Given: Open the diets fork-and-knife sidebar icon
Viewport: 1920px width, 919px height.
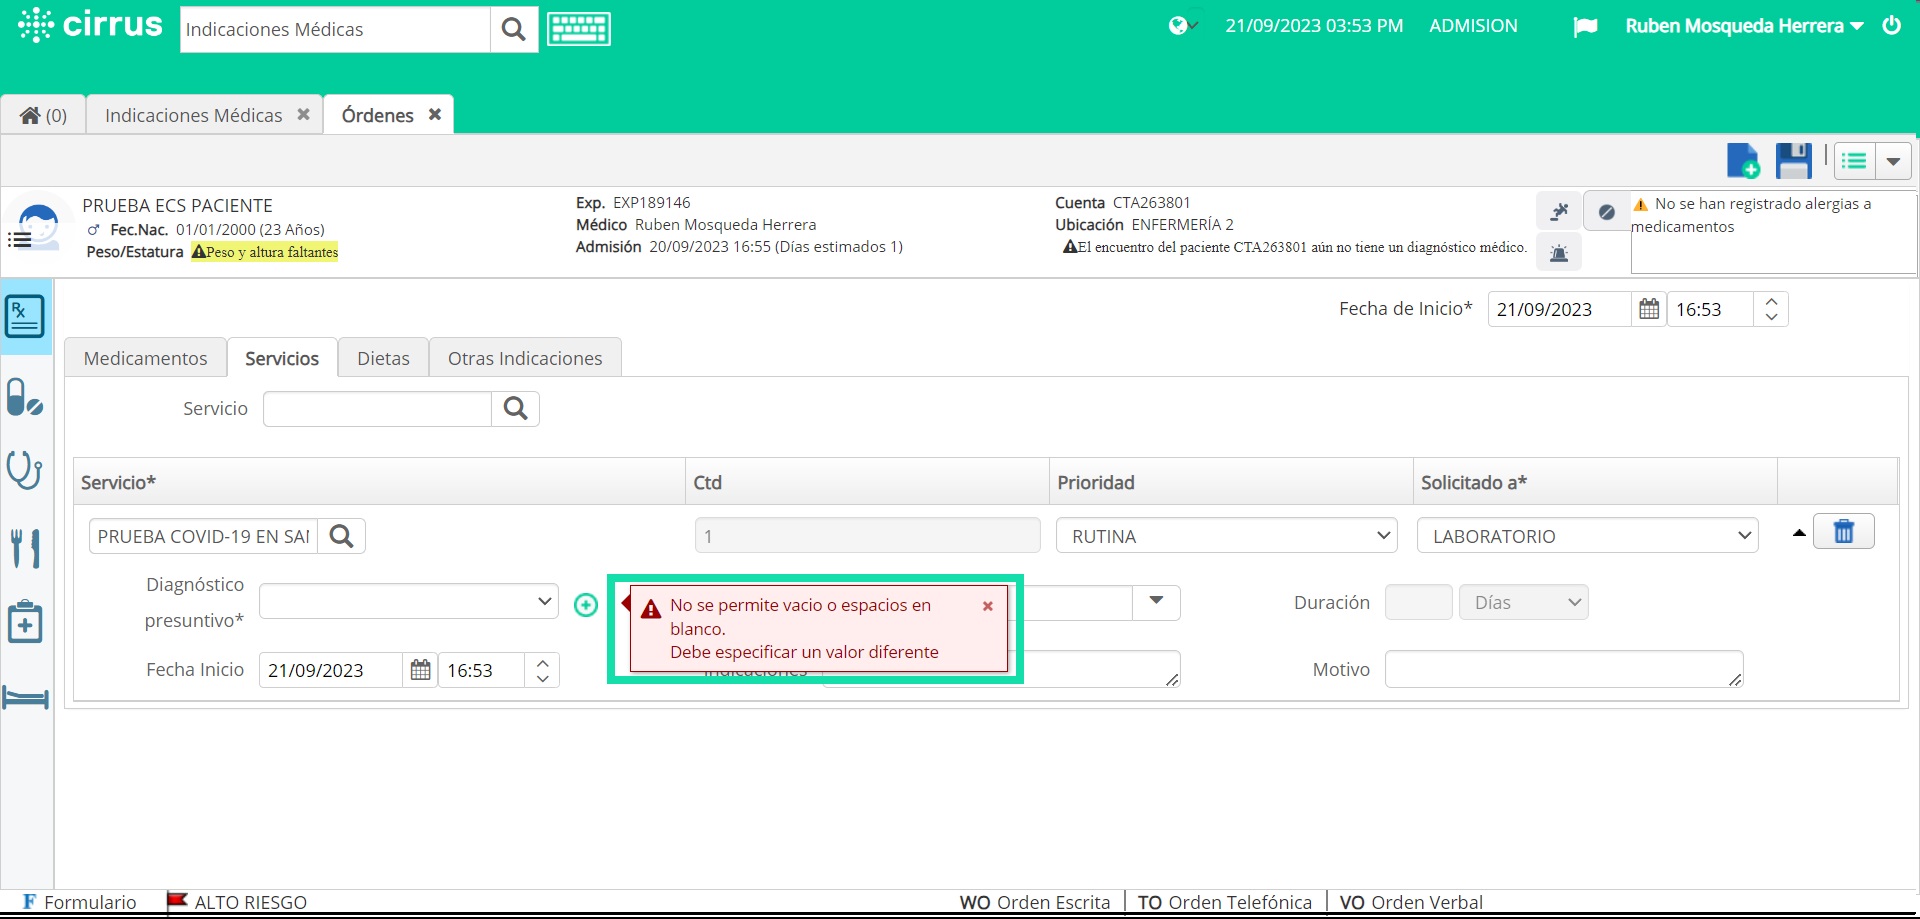Looking at the screenshot, I should (x=25, y=548).
